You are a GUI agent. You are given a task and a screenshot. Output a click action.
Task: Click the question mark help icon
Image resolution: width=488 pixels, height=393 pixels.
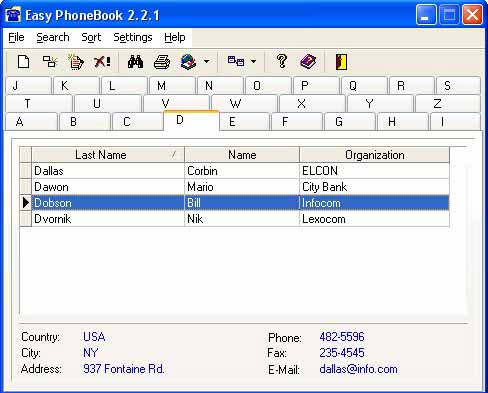pos(282,61)
